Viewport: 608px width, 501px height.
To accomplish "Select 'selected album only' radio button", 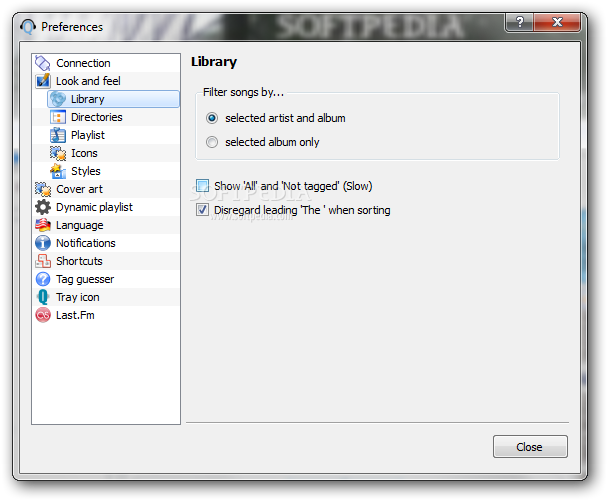I will tap(212, 142).
